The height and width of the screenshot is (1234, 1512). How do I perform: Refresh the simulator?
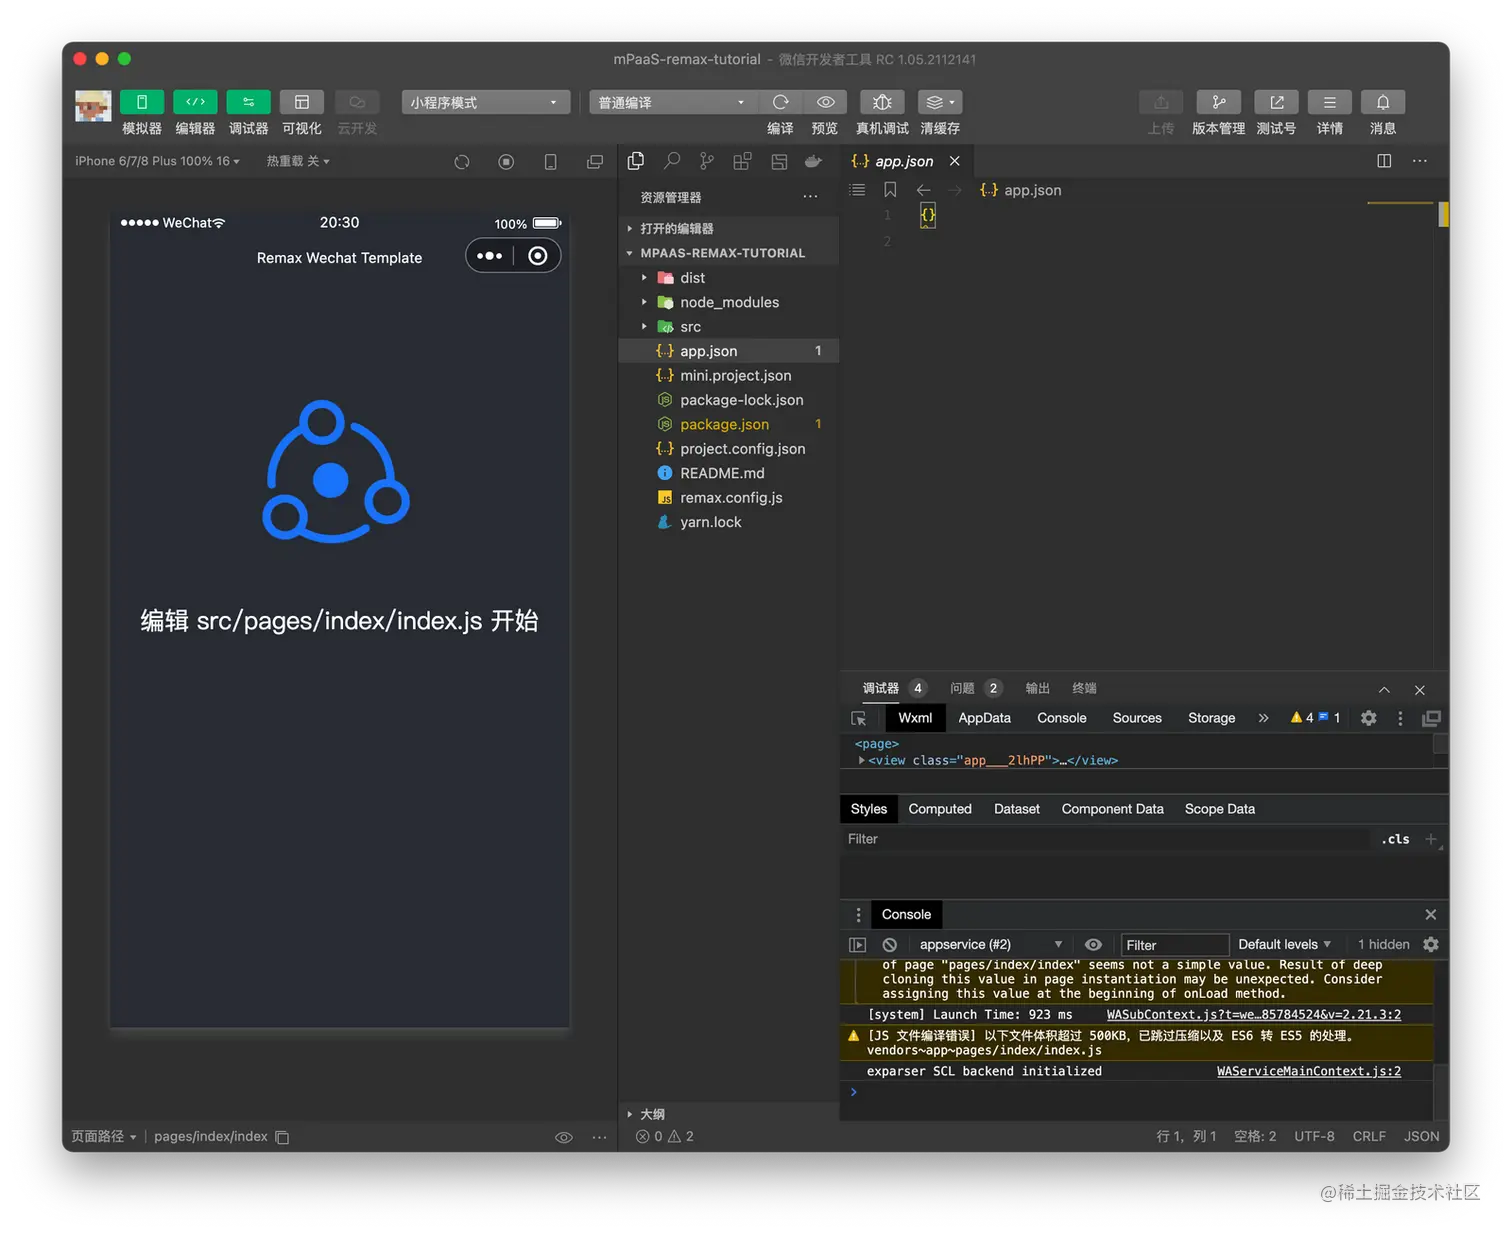(462, 162)
